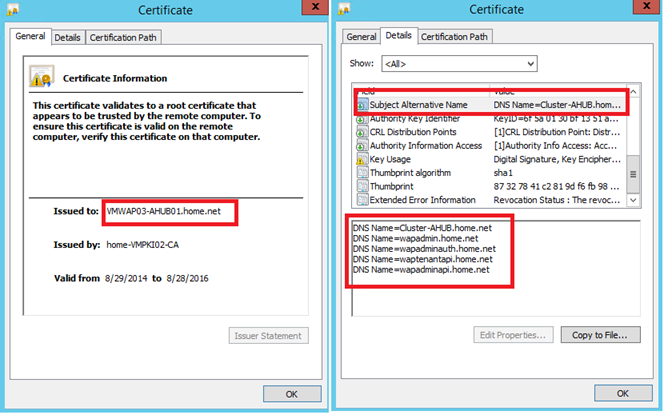Click the sha1 thumbprint algorithm value
This screenshot has width=664, height=415.
click(x=503, y=173)
